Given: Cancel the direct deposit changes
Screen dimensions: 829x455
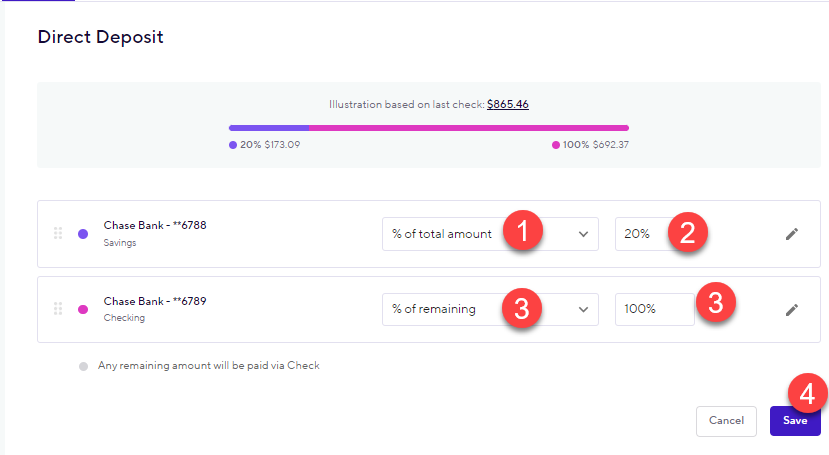Looking at the screenshot, I should tap(726, 421).
